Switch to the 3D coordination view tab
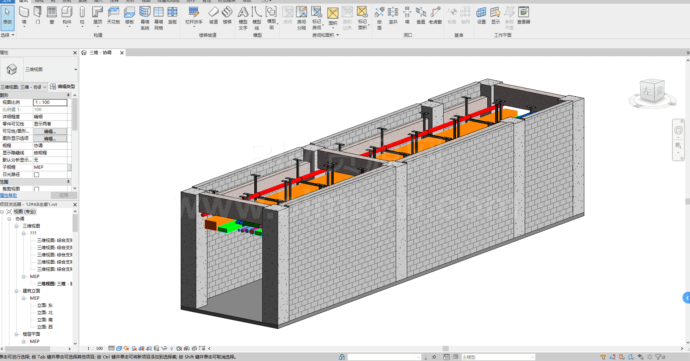This screenshot has height=361, width=690. click(101, 52)
